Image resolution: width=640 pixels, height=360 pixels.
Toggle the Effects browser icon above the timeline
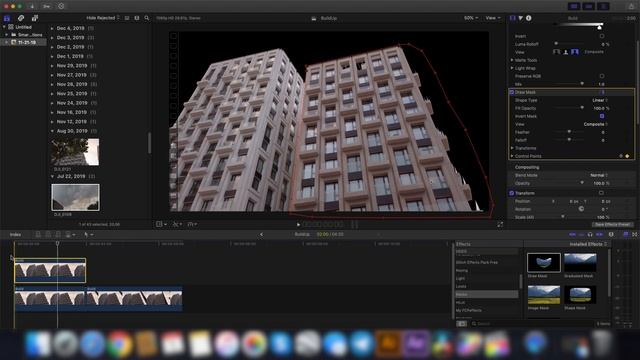[626, 234]
